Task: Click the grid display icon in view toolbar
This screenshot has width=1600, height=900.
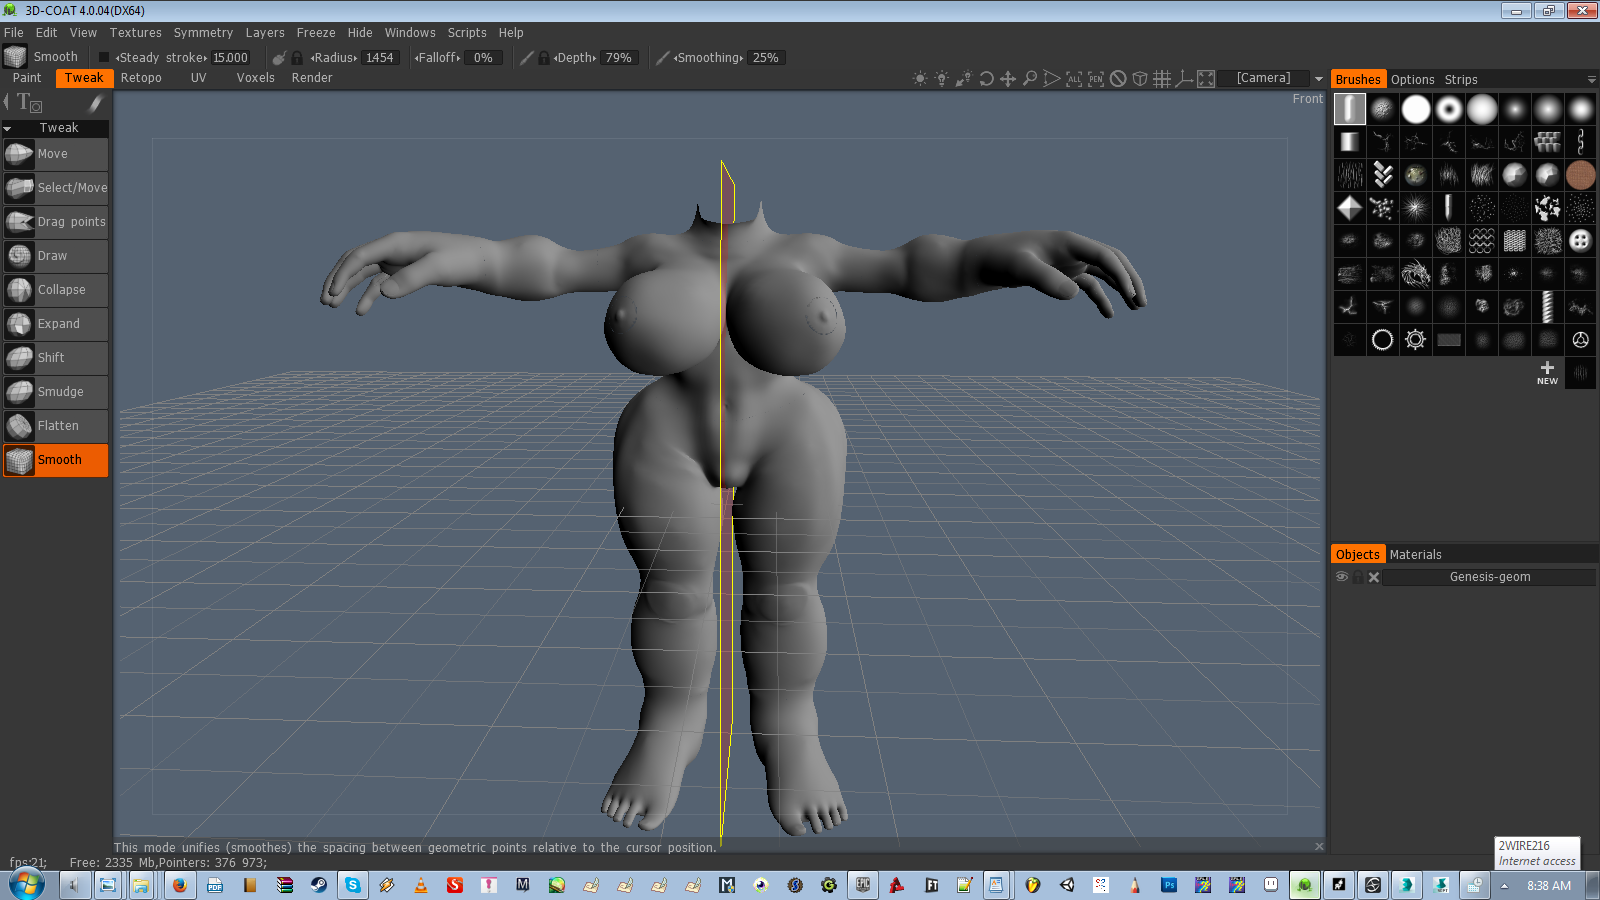Action: (1162, 79)
